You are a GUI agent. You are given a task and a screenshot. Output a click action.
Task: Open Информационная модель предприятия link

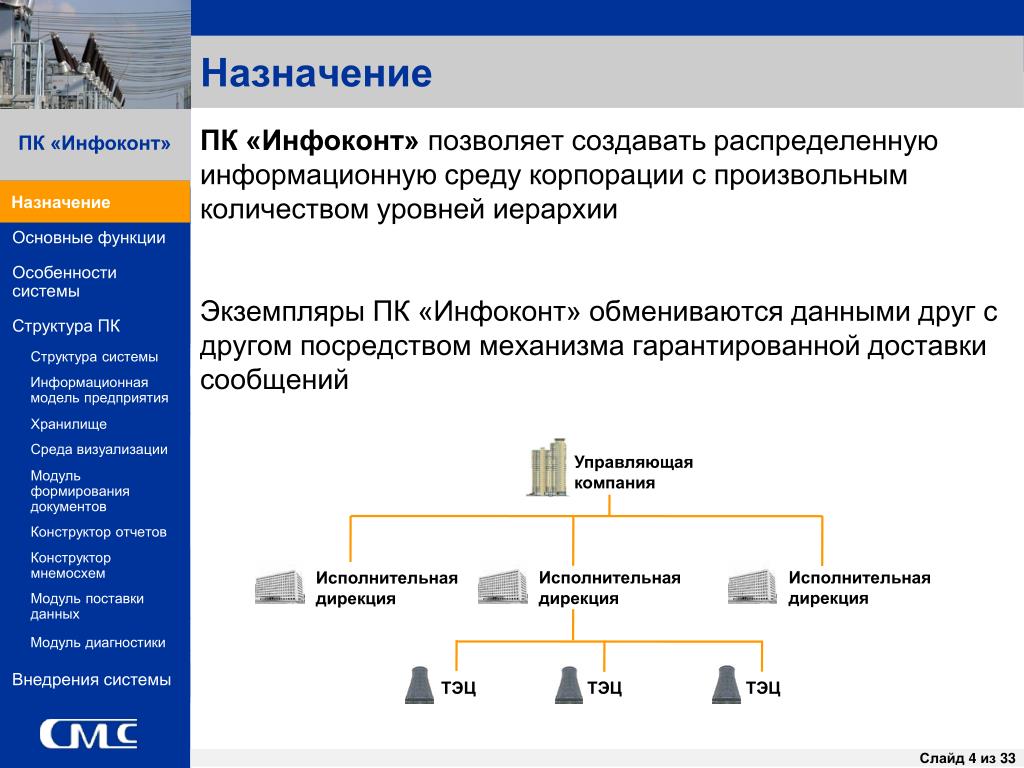click(x=99, y=390)
